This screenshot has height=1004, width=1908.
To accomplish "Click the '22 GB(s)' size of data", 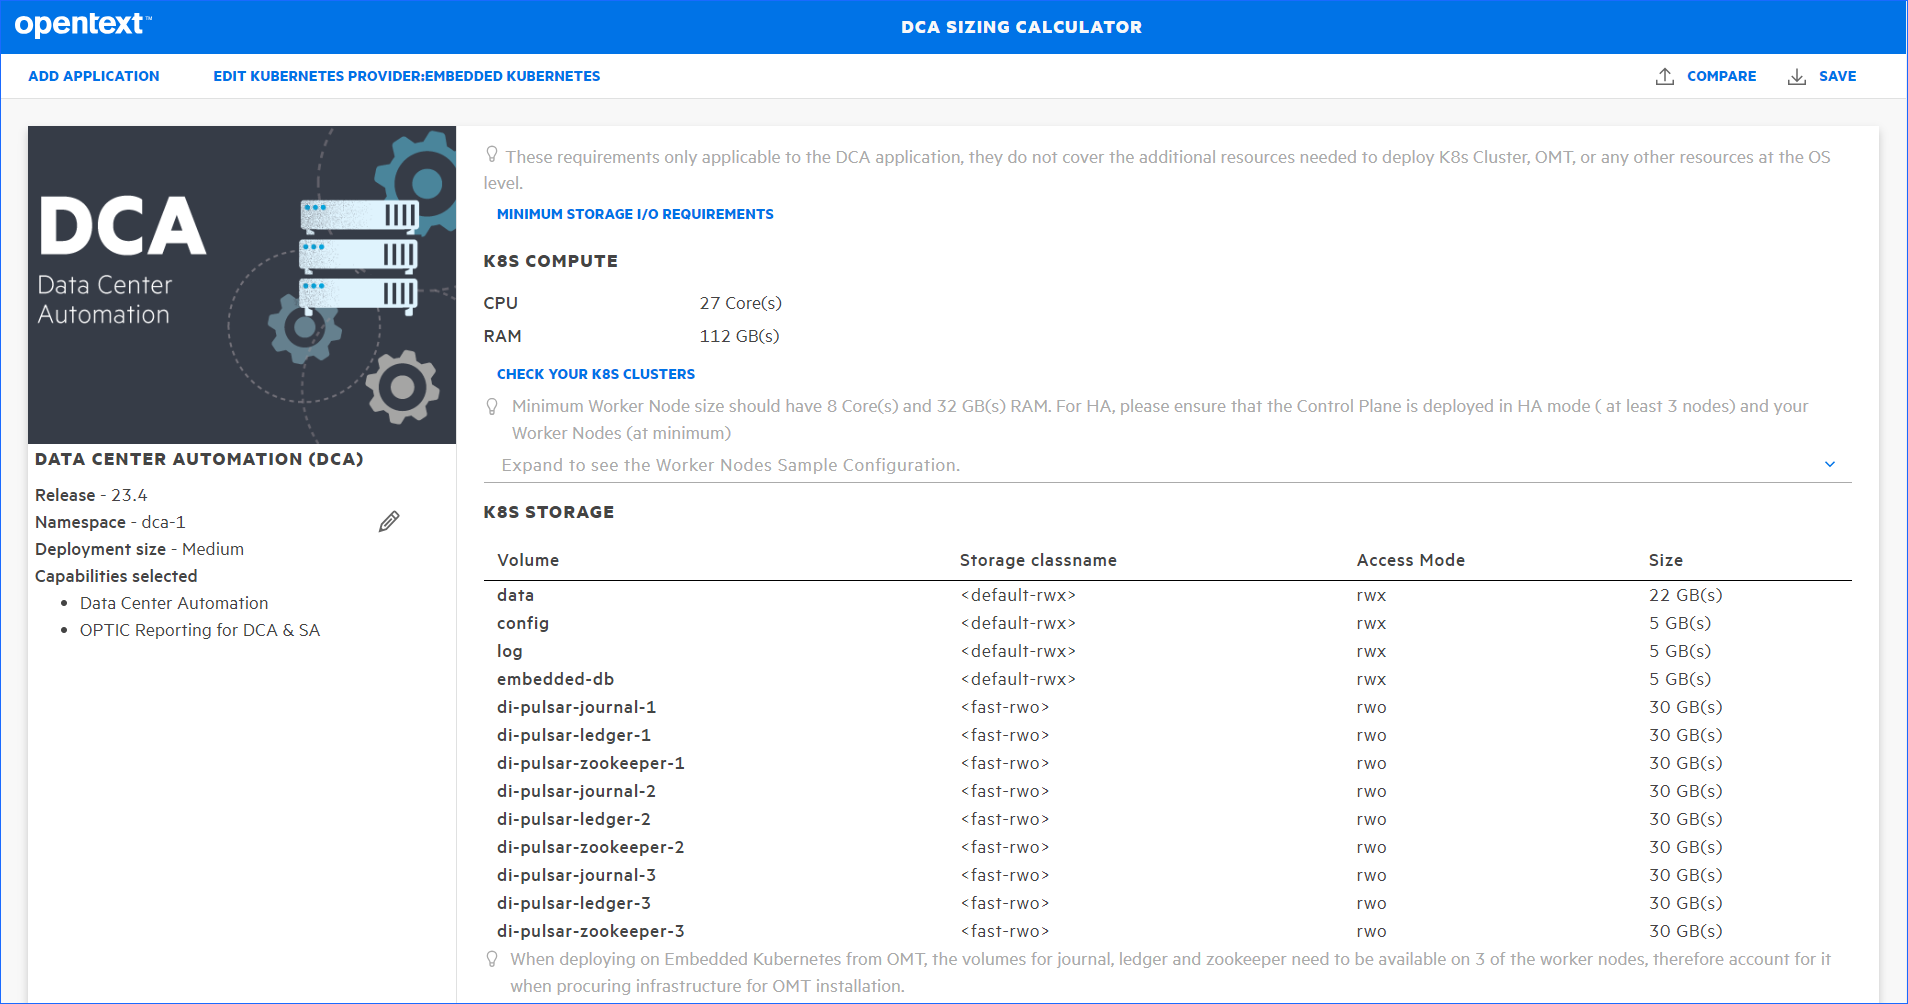I will pyautogui.click(x=1686, y=595).
